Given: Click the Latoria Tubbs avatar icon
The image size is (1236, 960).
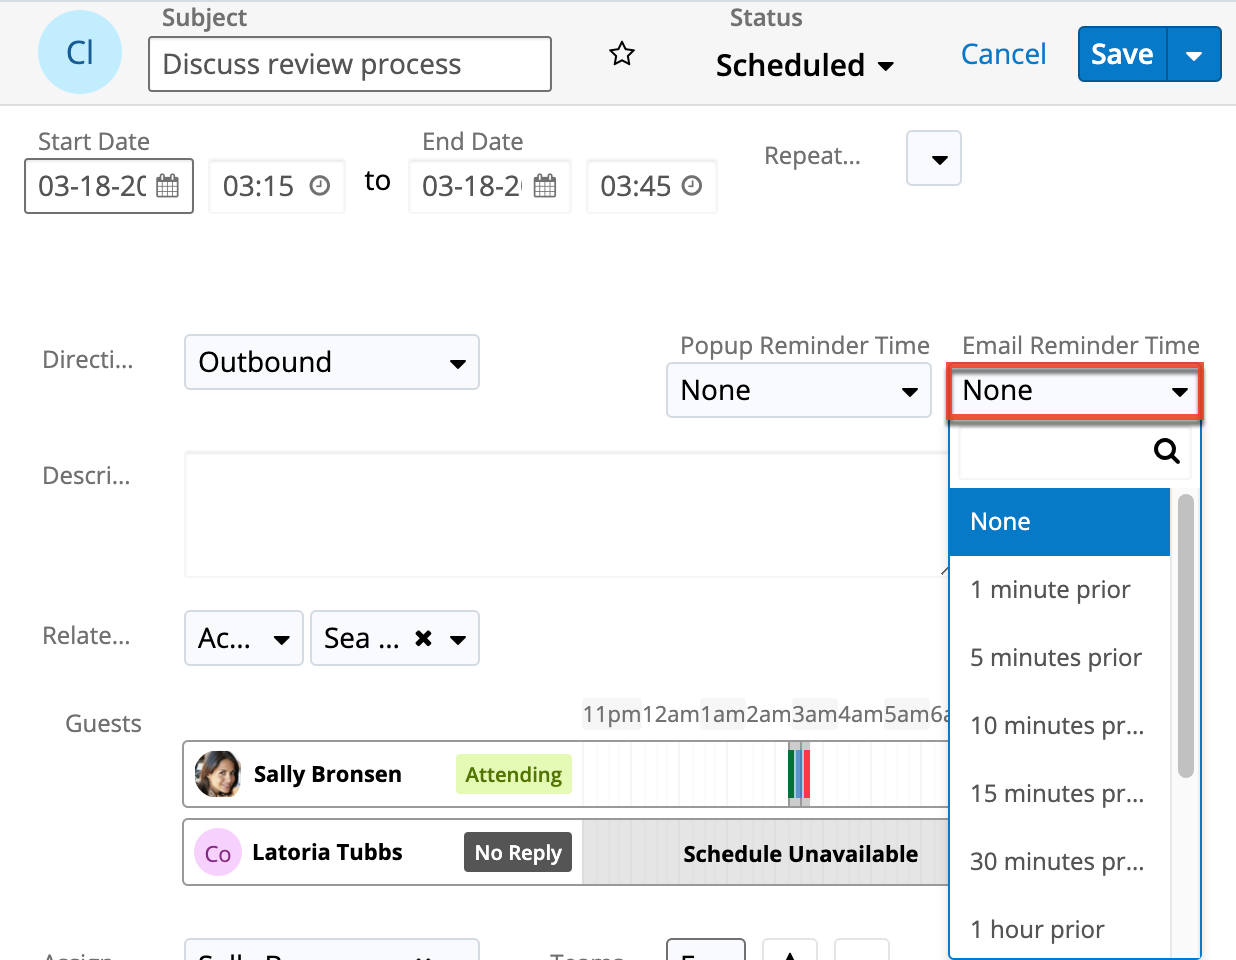Looking at the screenshot, I should pos(218,853).
